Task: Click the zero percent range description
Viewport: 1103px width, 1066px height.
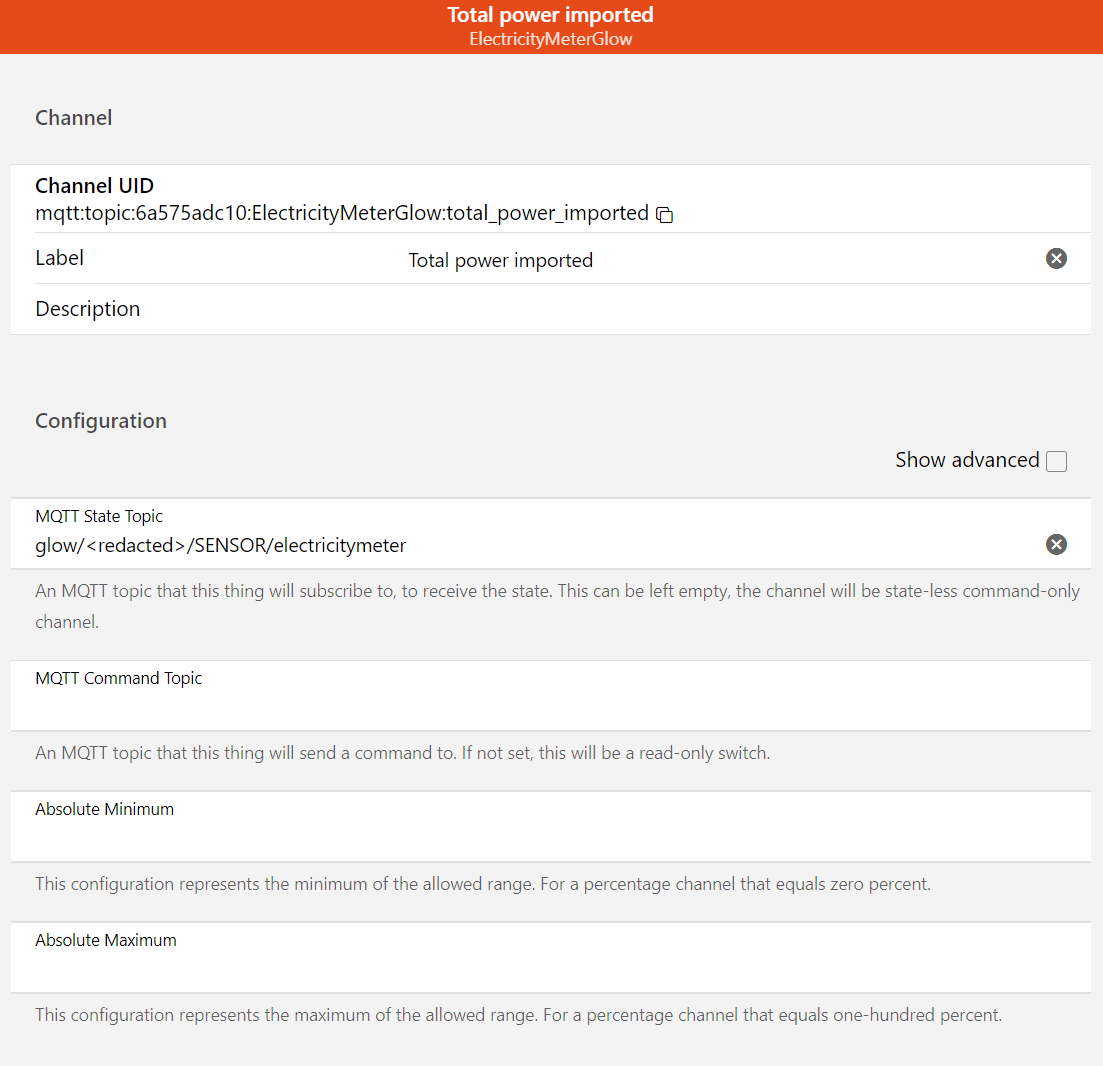Action: tap(483, 884)
